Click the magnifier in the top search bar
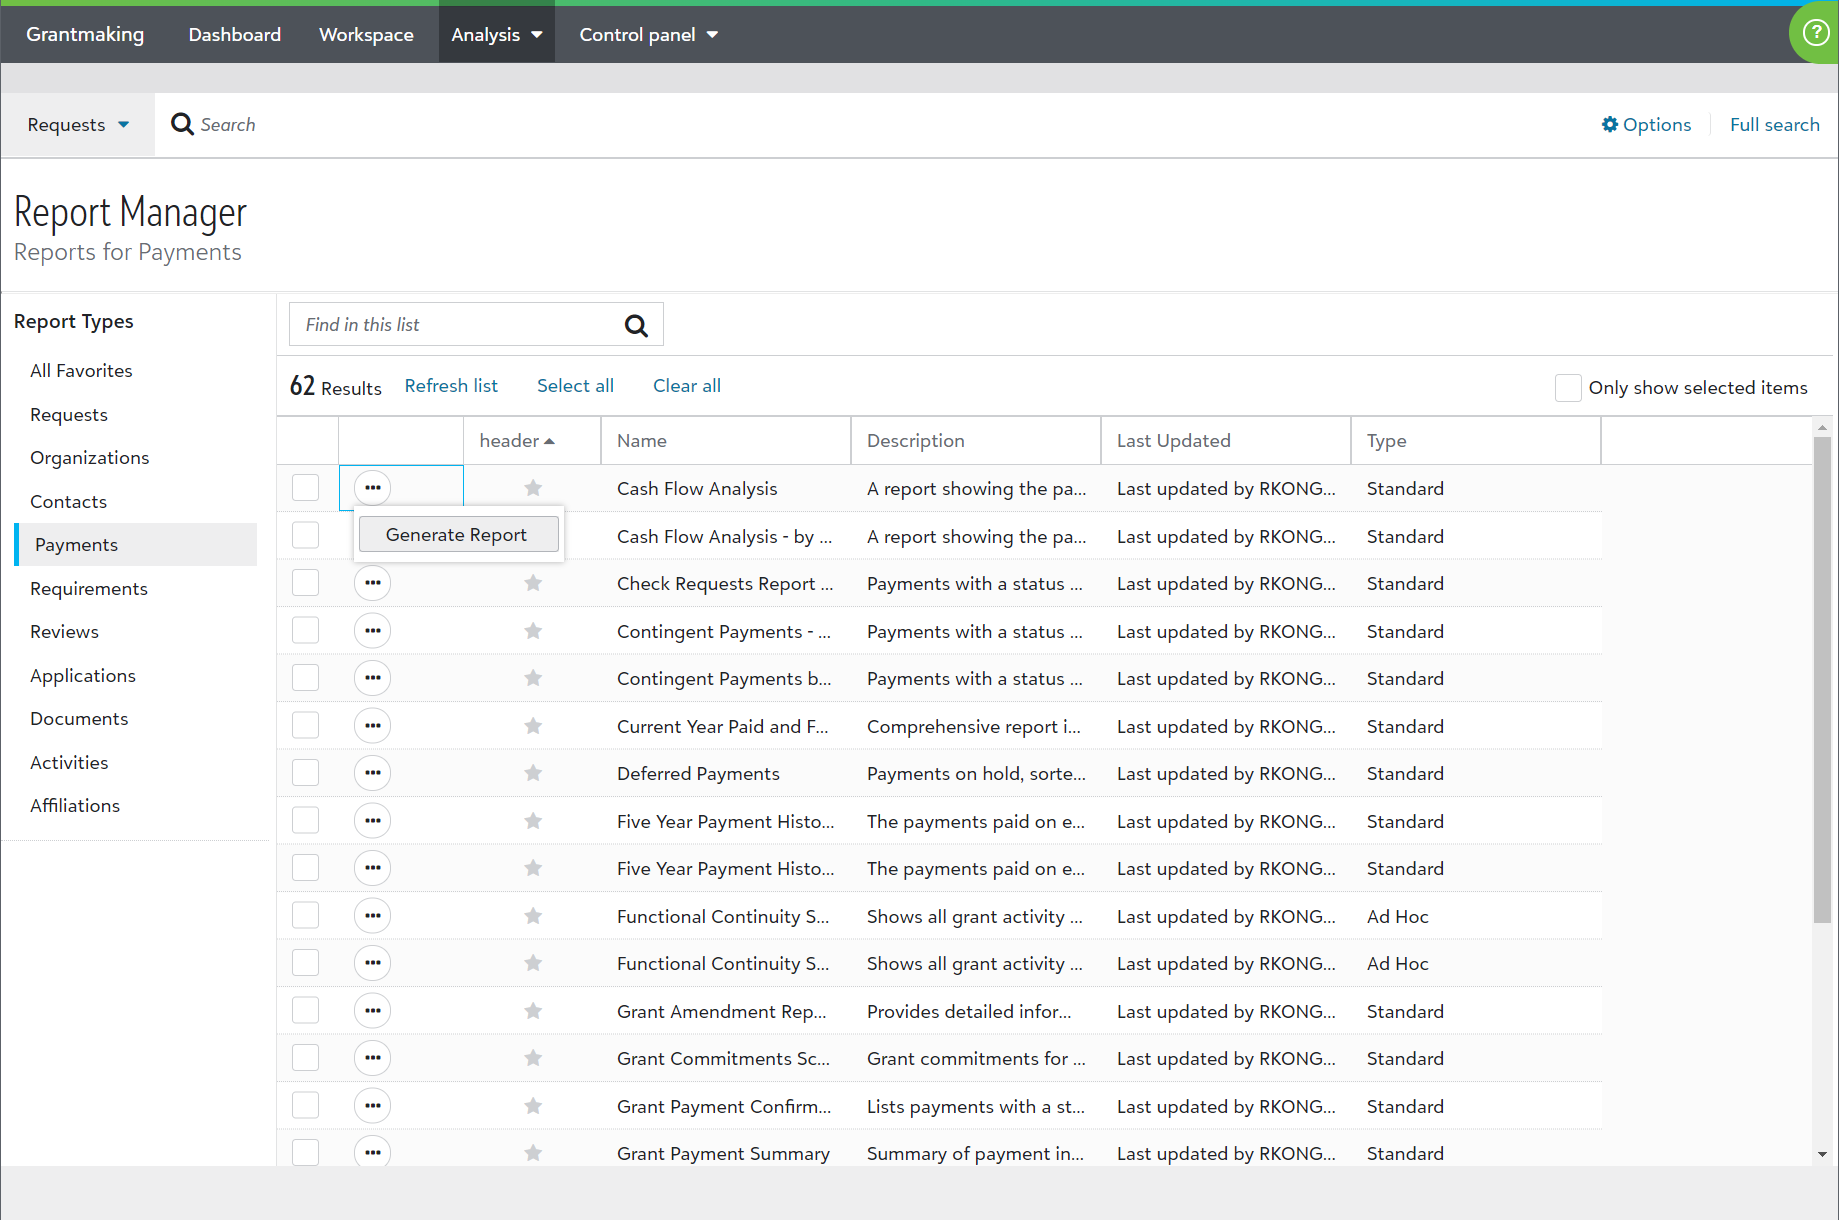 tap(182, 124)
